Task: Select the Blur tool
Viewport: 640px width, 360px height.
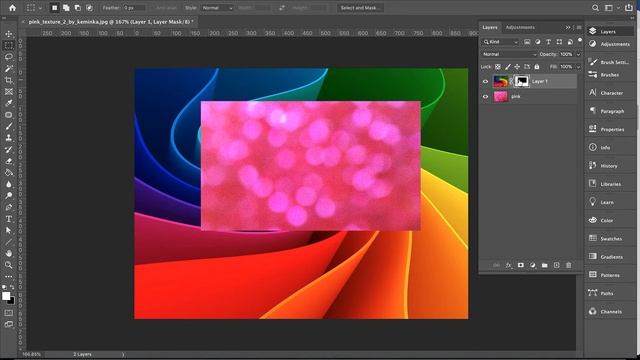Action: point(9,184)
